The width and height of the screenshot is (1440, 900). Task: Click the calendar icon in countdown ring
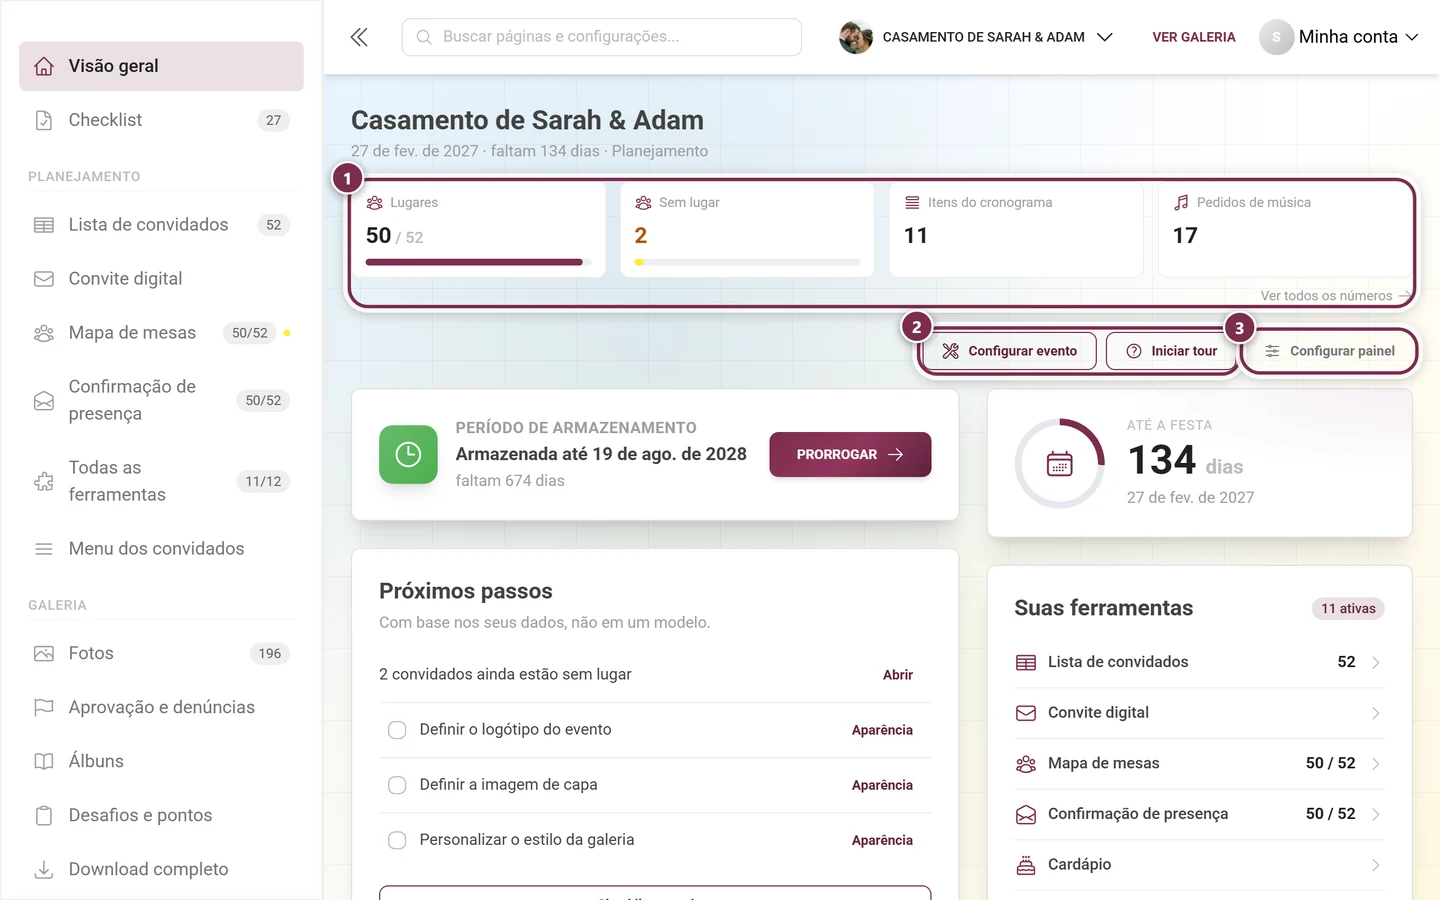(1060, 464)
